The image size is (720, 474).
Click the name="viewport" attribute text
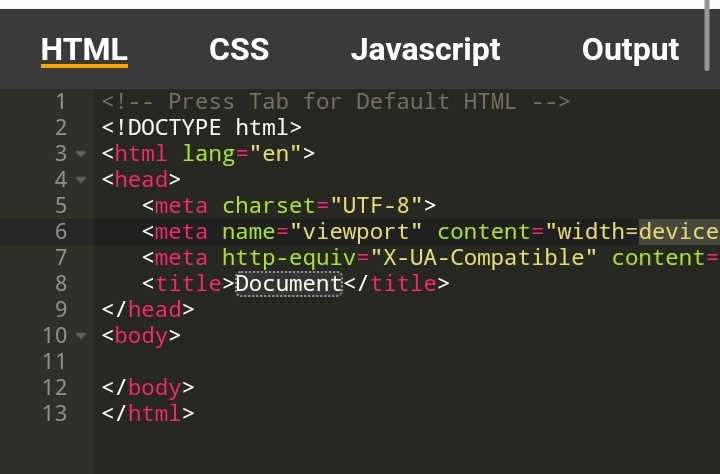[x=322, y=231]
